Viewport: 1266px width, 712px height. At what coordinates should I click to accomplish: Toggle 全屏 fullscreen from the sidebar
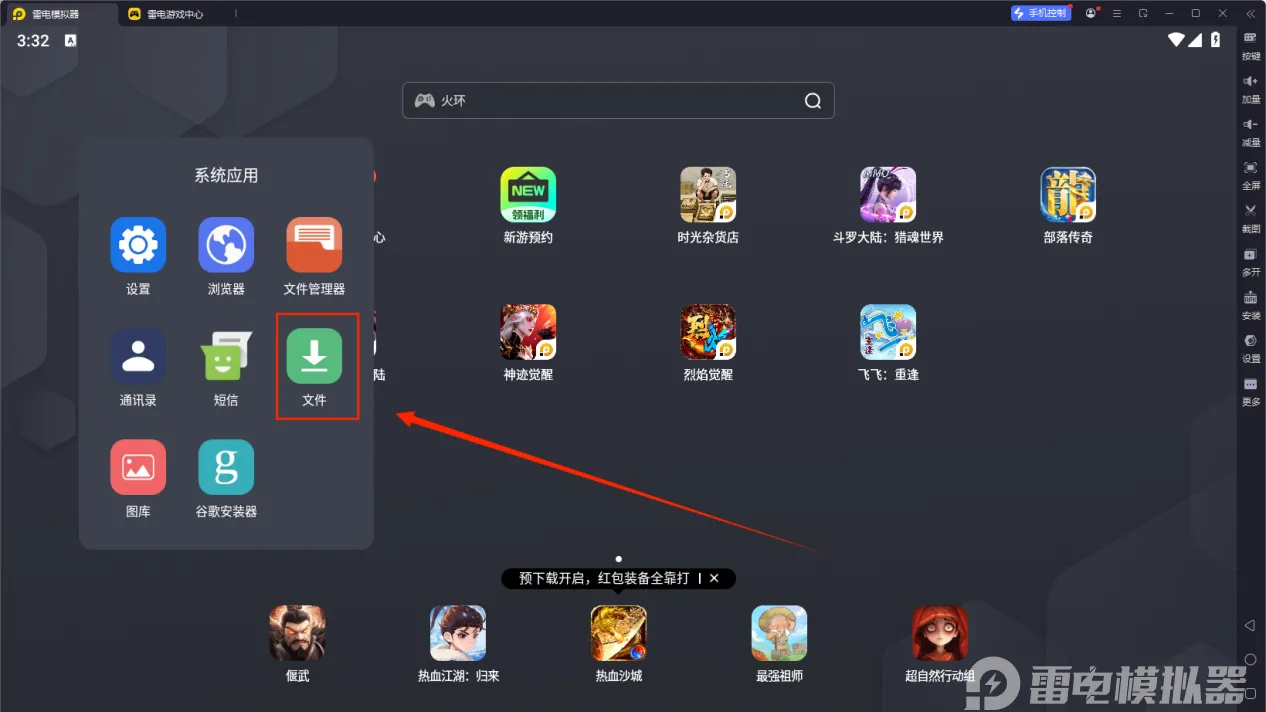(x=1250, y=174)
